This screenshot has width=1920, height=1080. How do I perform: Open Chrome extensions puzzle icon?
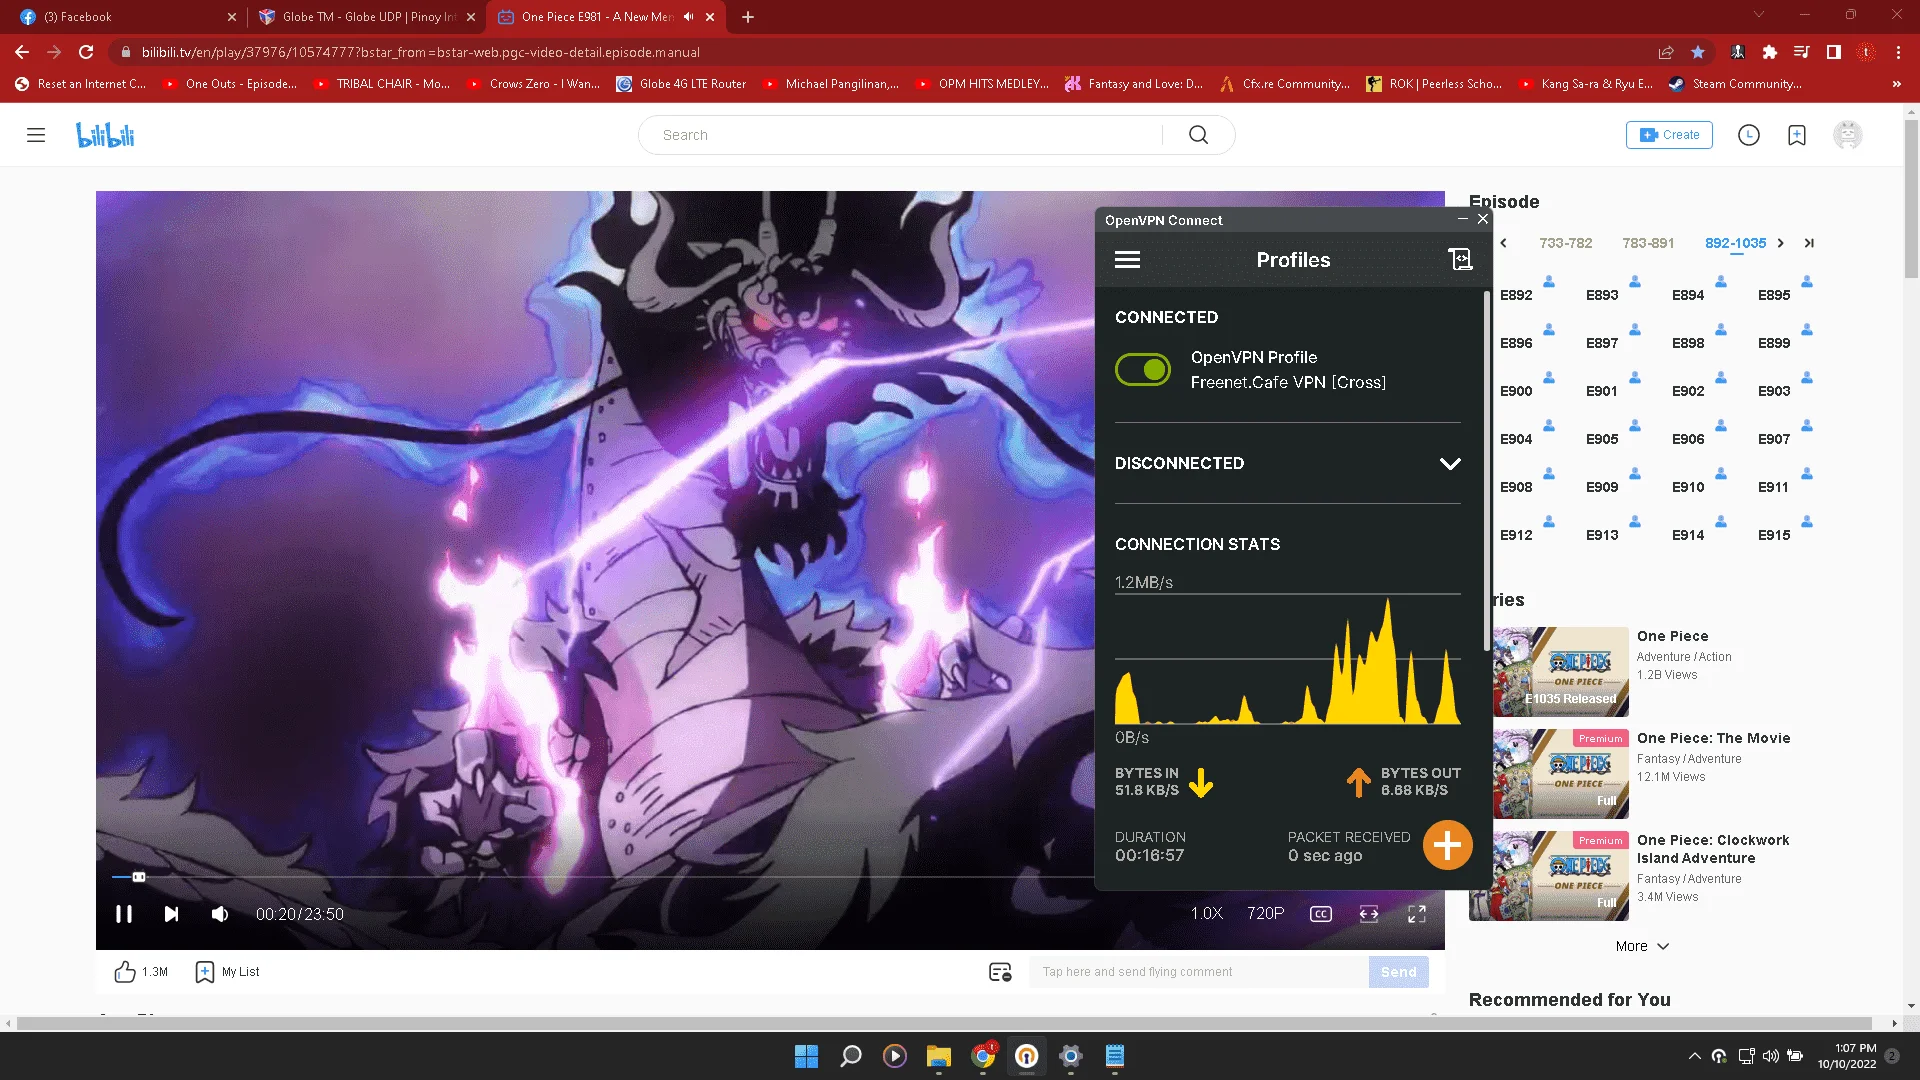coord(1770,52)
